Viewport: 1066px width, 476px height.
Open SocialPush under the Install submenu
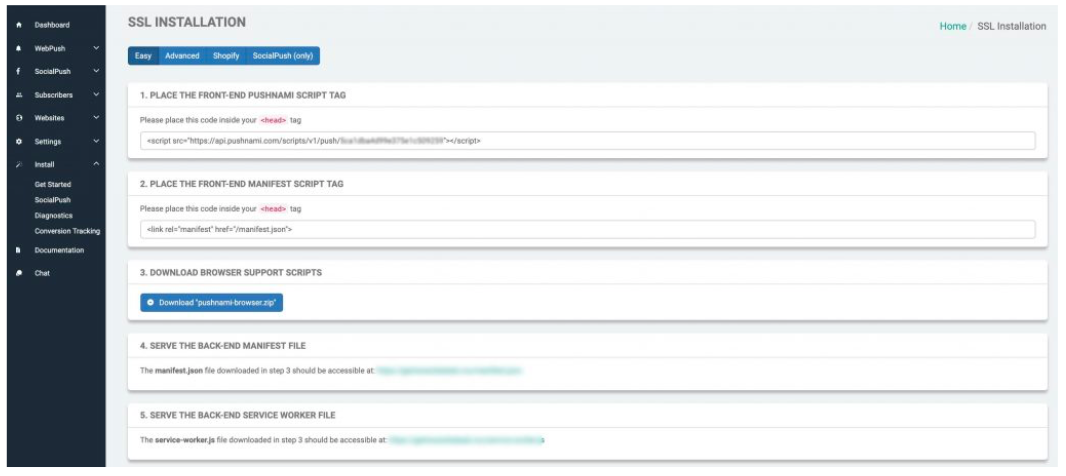[52, 200]
